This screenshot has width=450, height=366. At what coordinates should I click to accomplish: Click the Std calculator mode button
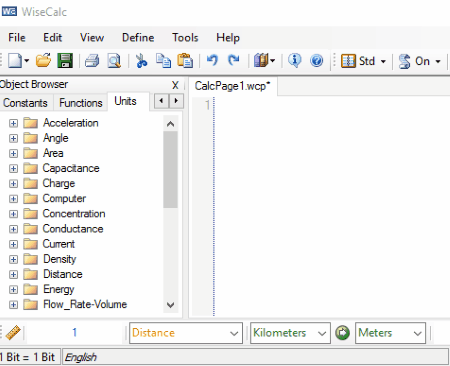358,61
